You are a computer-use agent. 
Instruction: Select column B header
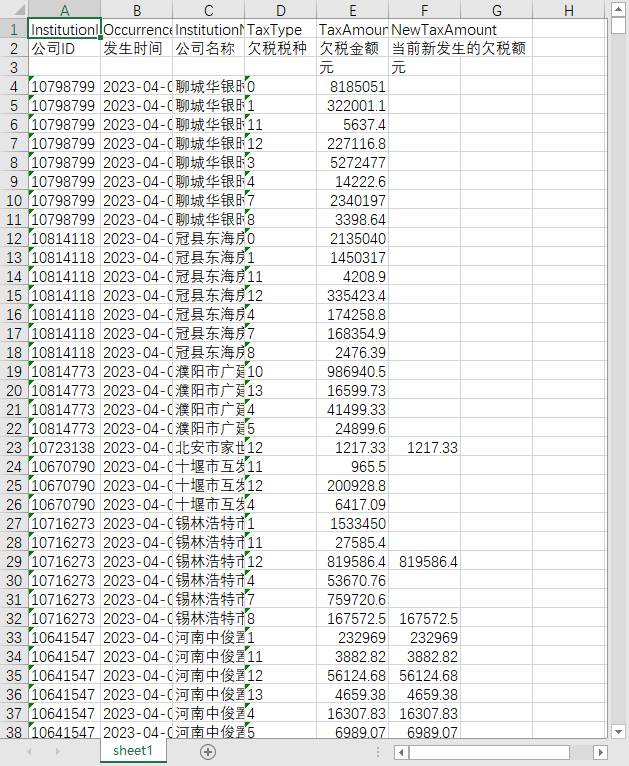137,10
